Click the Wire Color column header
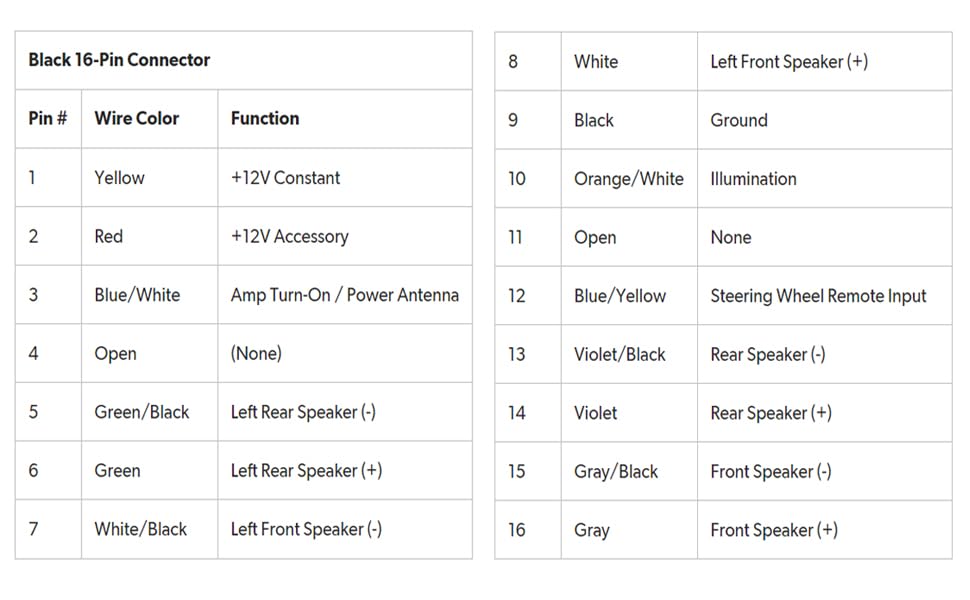Screen dimensions: 970x600 tap(136, 118)
